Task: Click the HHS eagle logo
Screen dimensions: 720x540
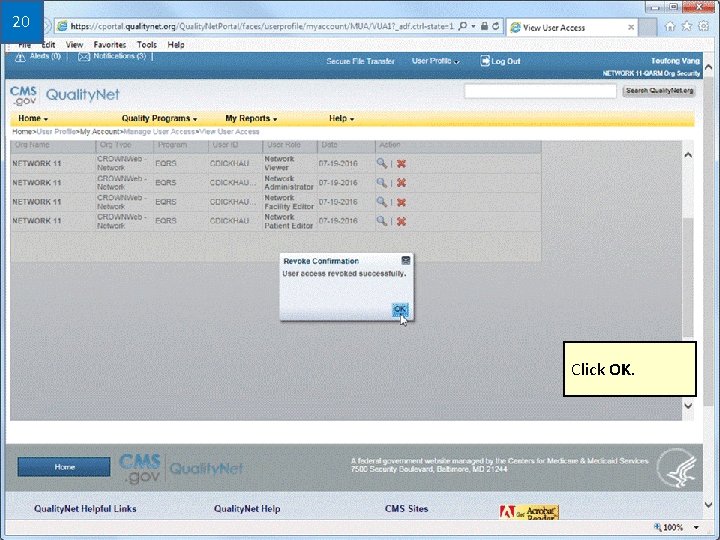Action: (x=677, y=468)
